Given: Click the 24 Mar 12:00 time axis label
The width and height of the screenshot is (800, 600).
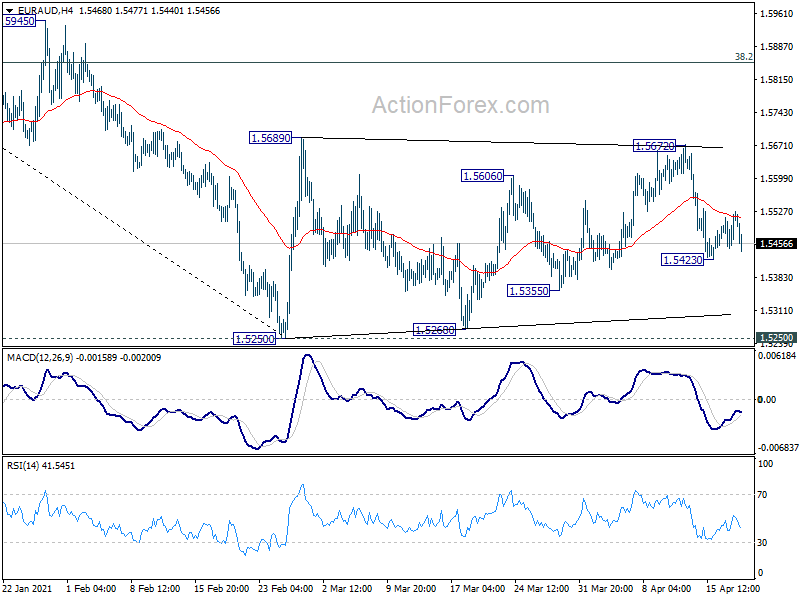Looking at the screenshot, I should click(x=541, y=589).
